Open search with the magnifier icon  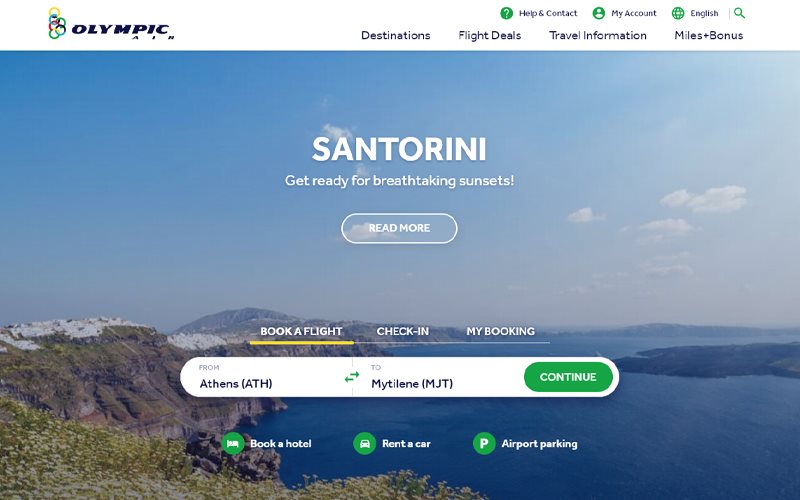coord(739,13)
